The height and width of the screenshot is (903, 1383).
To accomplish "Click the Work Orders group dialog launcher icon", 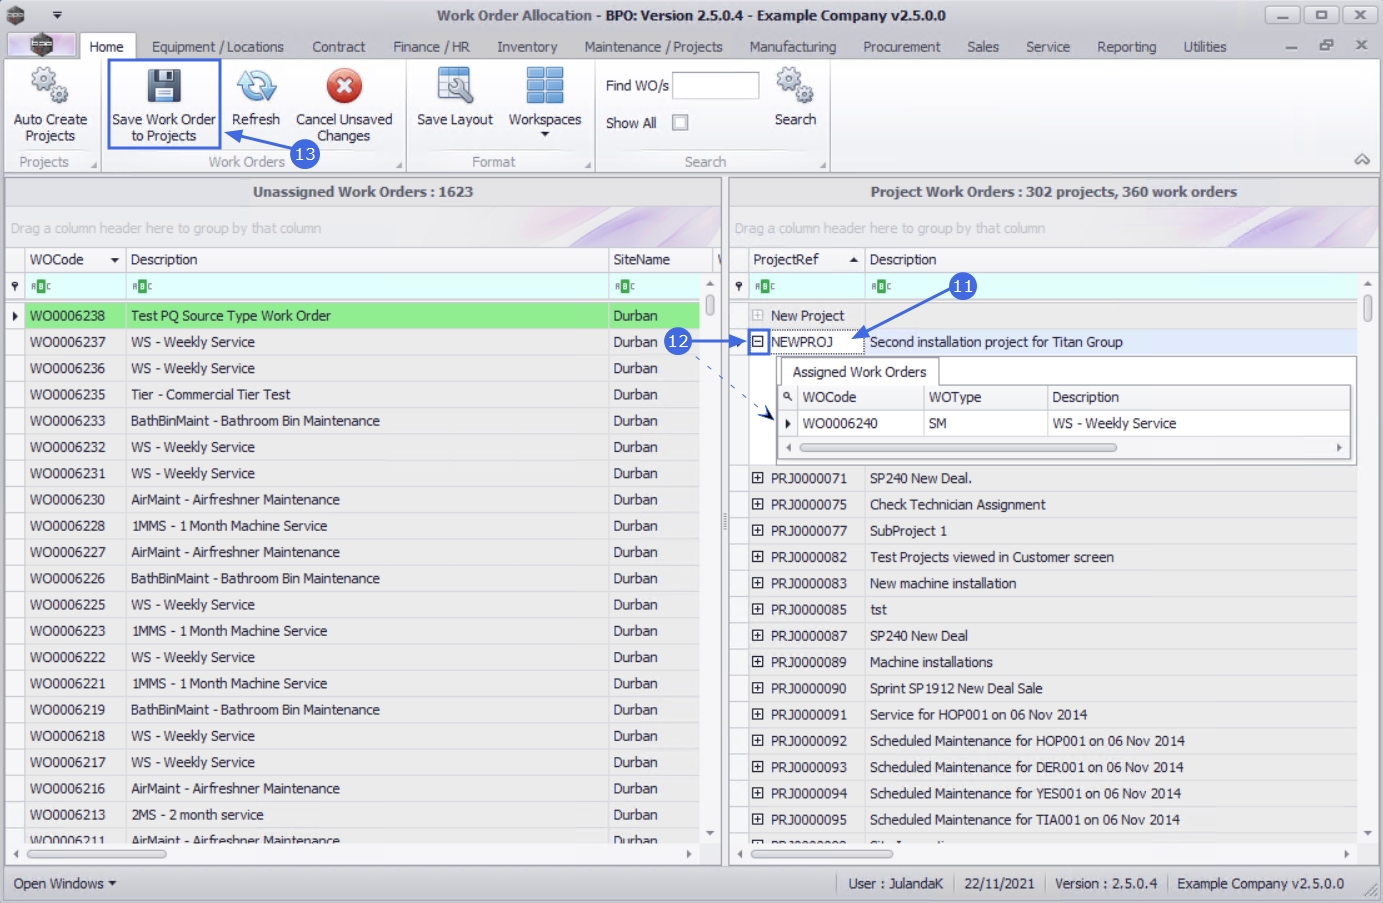I will pos(399,165).
